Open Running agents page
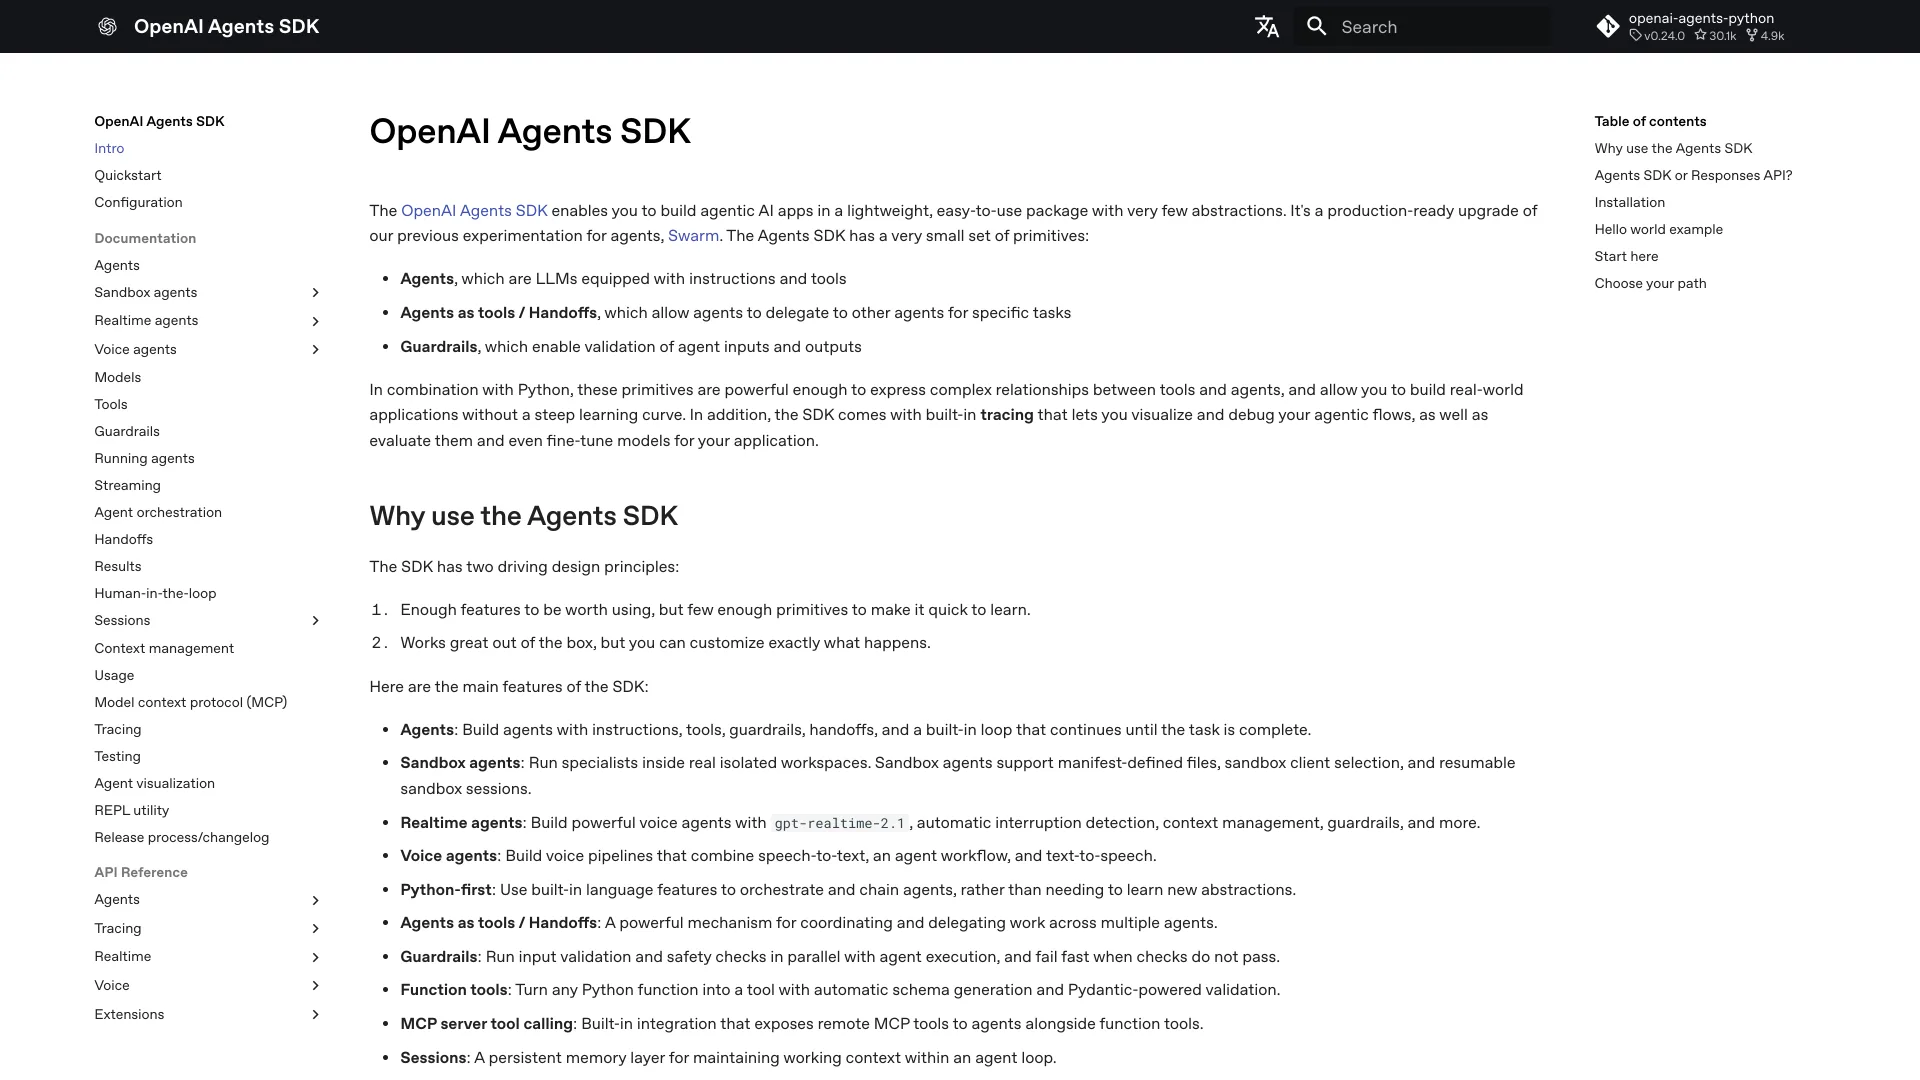 [x=144, y=458]
